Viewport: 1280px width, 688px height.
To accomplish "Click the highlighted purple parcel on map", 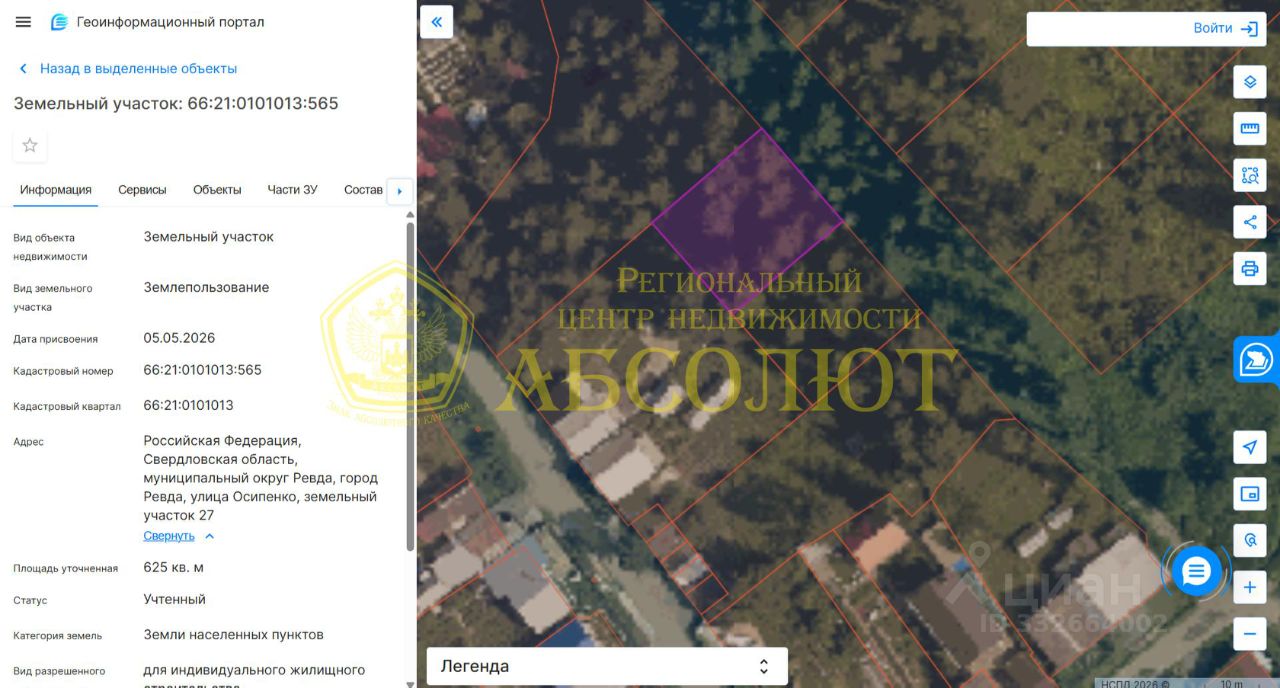I will point(748,220).
